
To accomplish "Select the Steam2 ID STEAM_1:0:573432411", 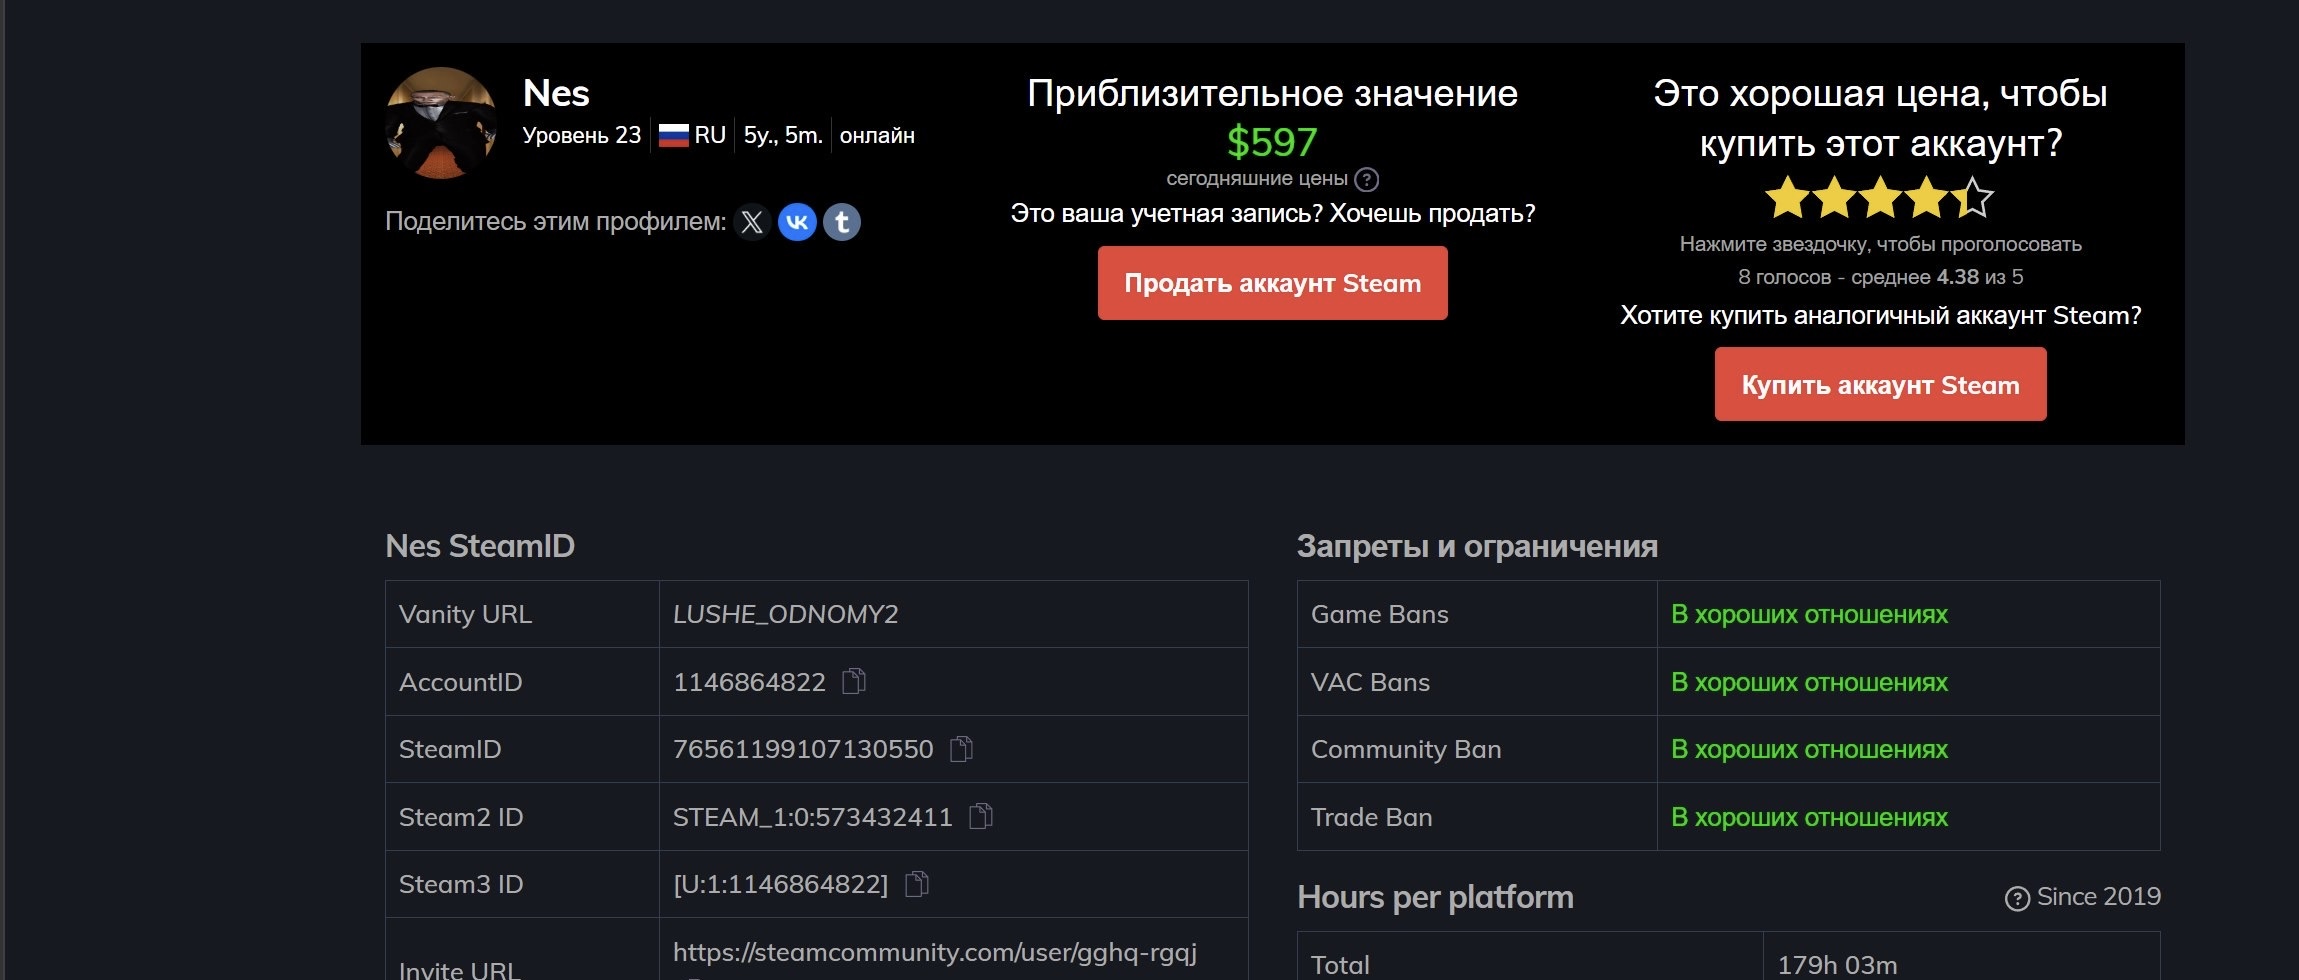I will tap(813, 817).
